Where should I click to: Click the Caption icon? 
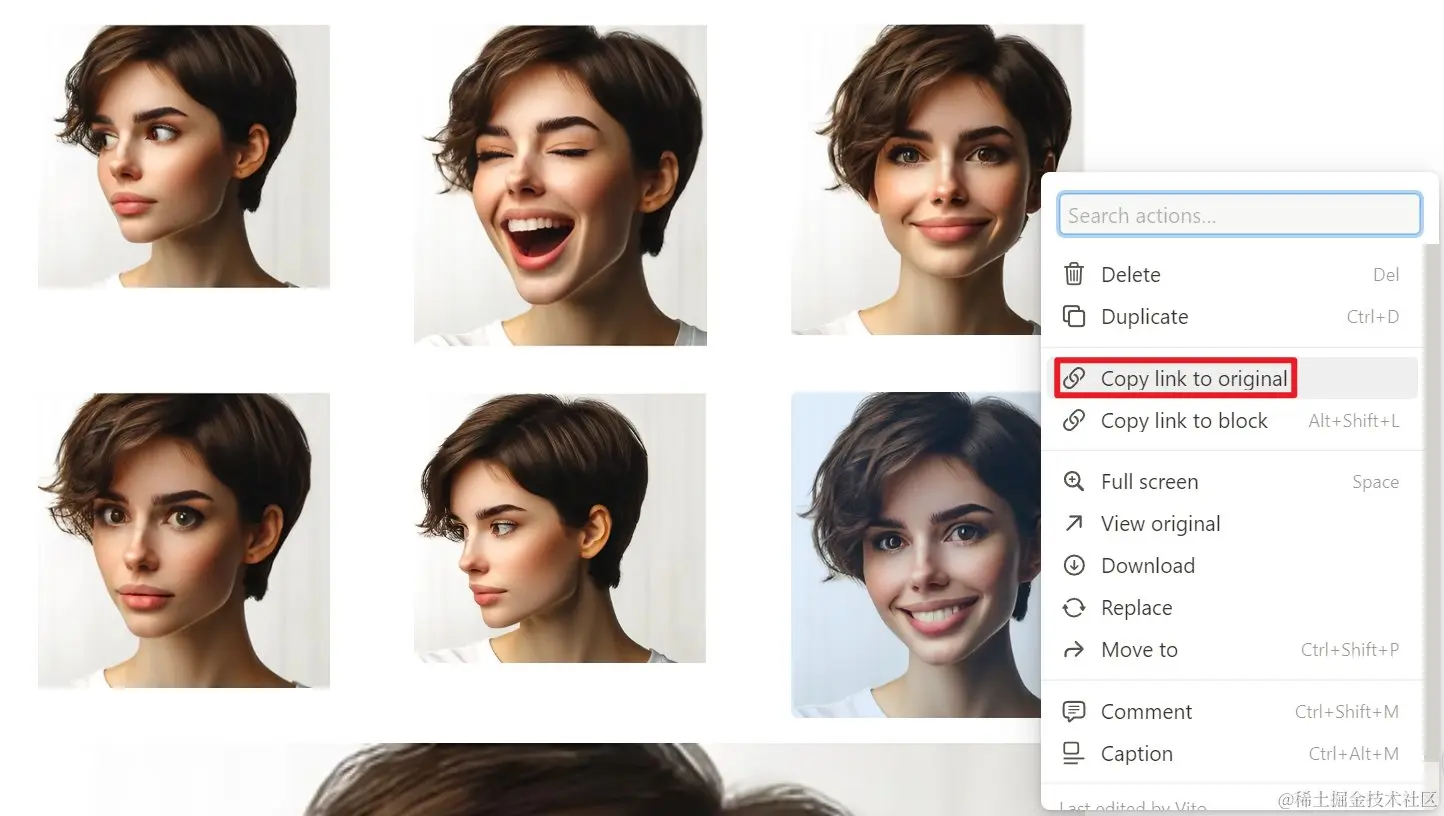click(x=1074, y=753)
